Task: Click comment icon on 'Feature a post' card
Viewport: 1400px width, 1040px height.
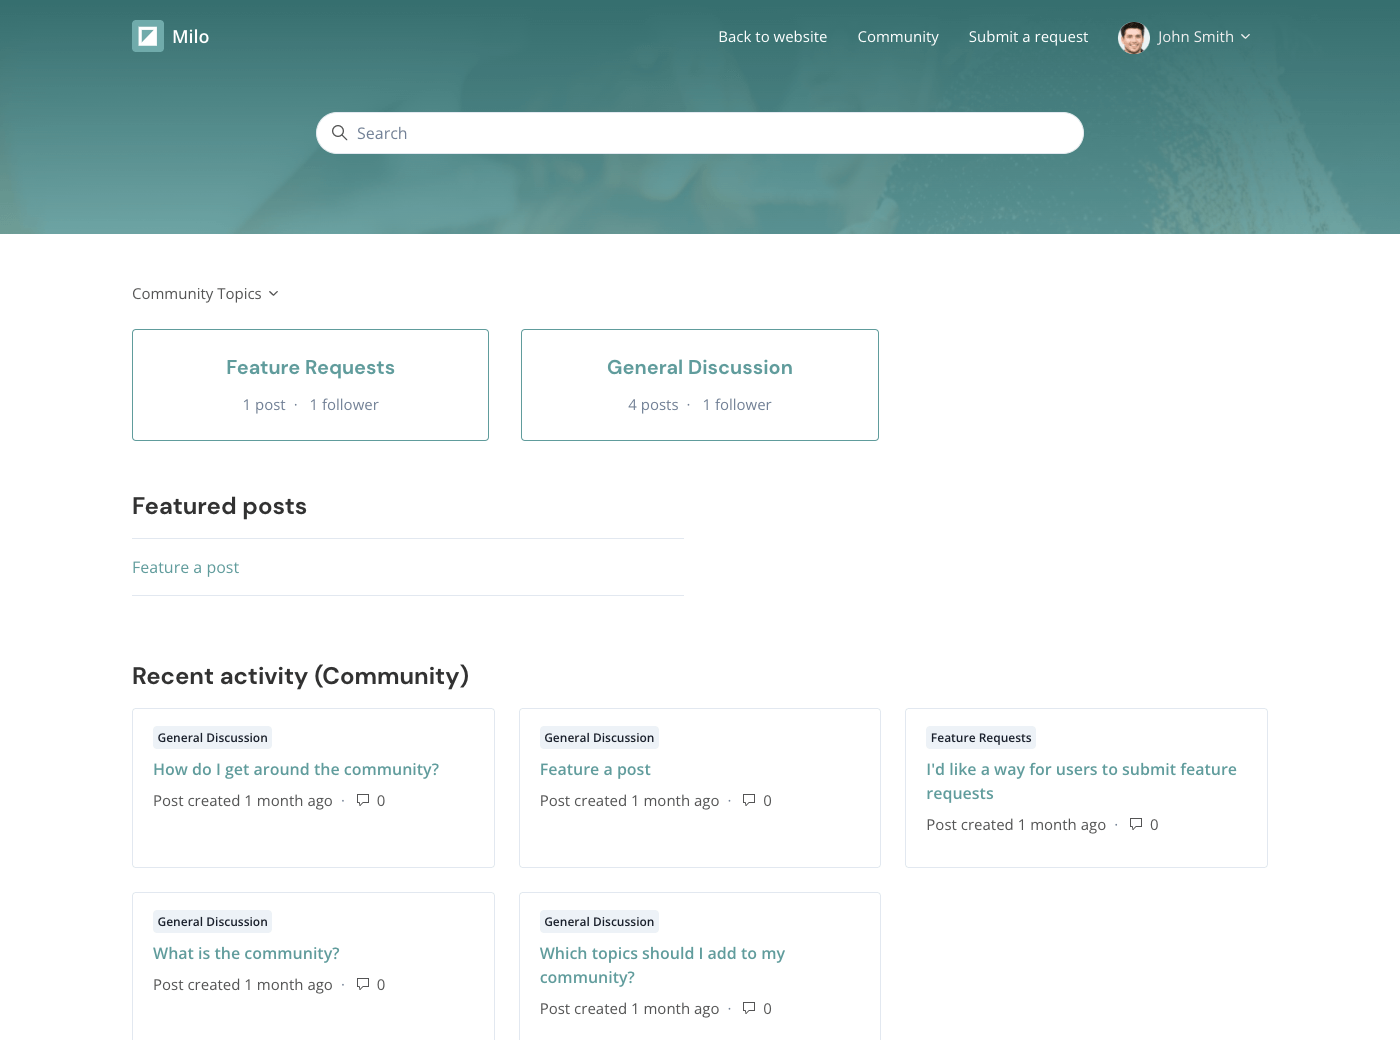Action: click(749, 800)
